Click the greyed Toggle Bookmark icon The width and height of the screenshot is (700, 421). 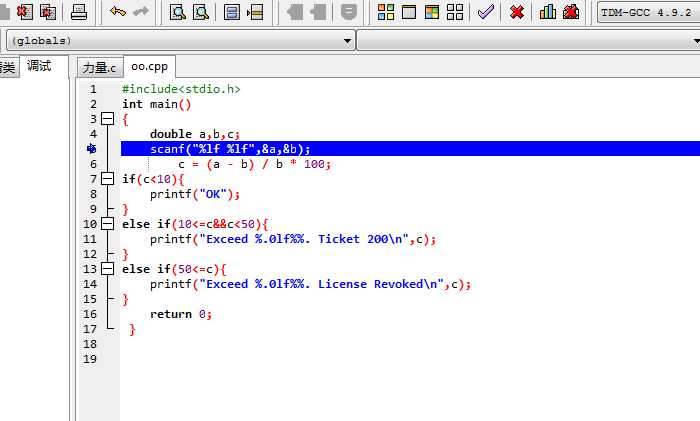[x=349, y=12]
